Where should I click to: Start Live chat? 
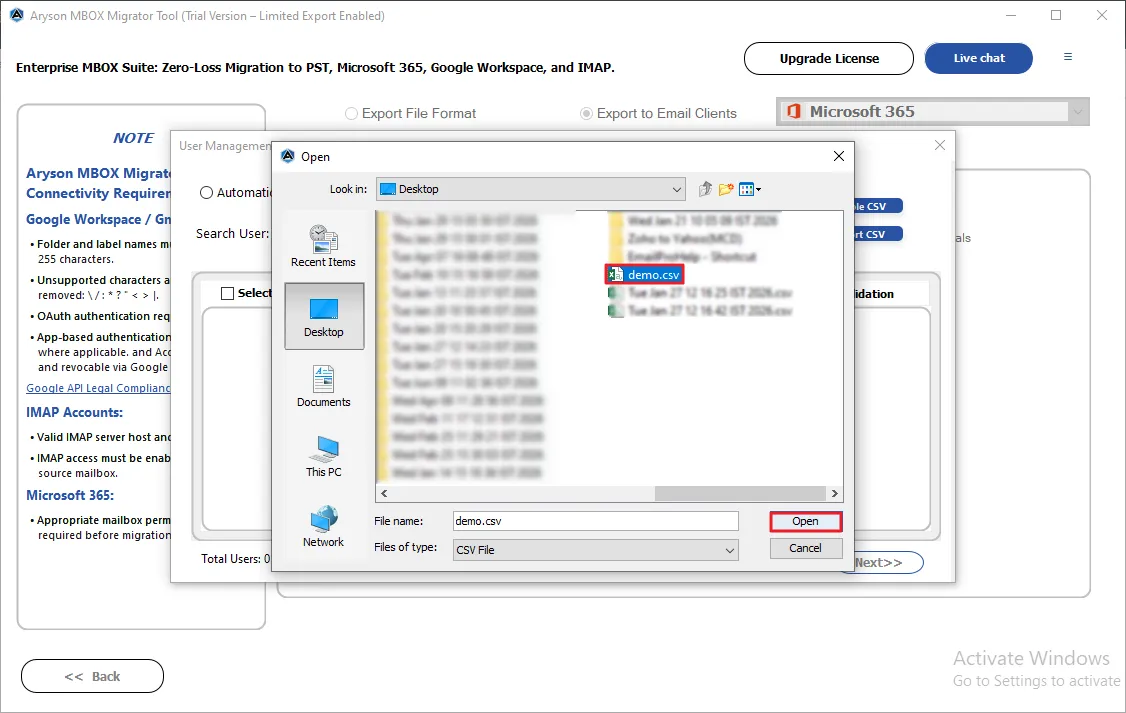click(x=979, y=58)
